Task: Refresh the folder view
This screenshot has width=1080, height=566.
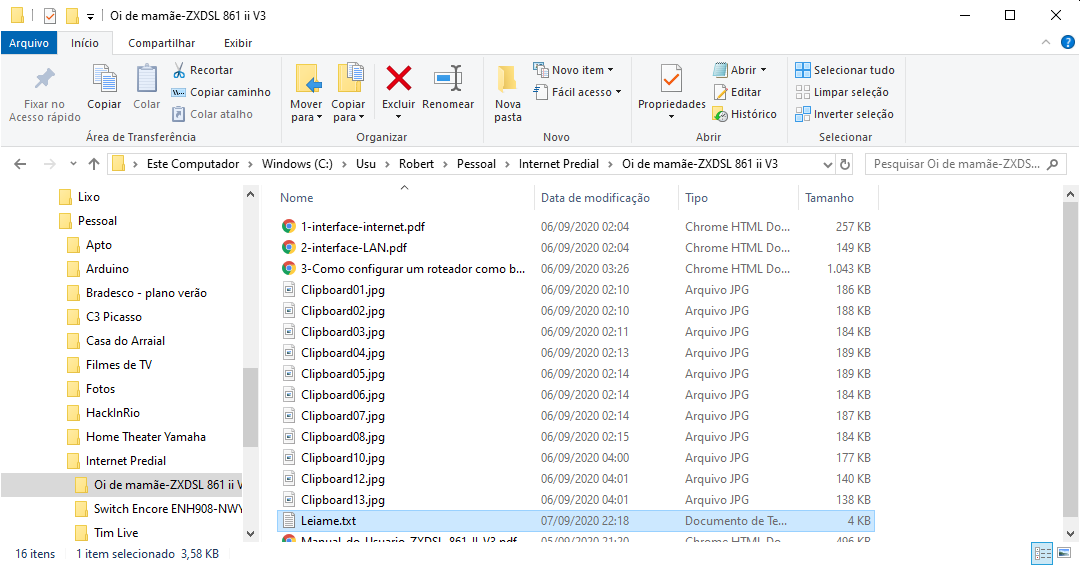Action: 845,164
